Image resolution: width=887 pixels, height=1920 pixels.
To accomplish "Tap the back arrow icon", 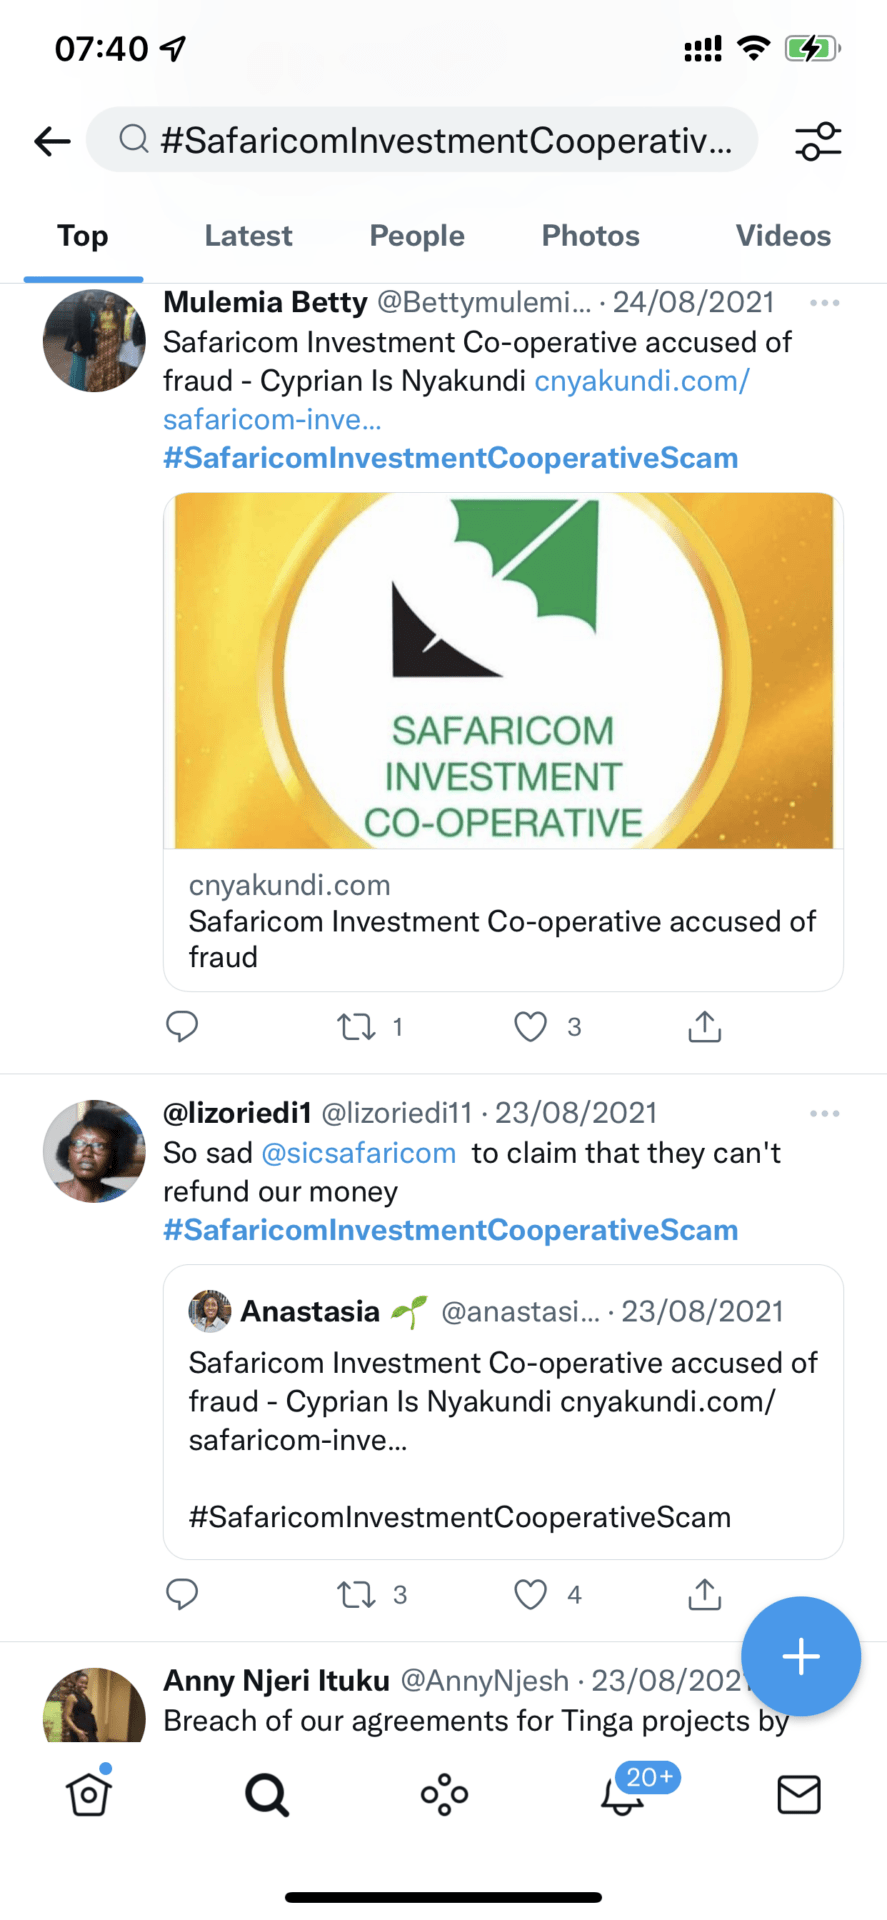I will [52, 141].
